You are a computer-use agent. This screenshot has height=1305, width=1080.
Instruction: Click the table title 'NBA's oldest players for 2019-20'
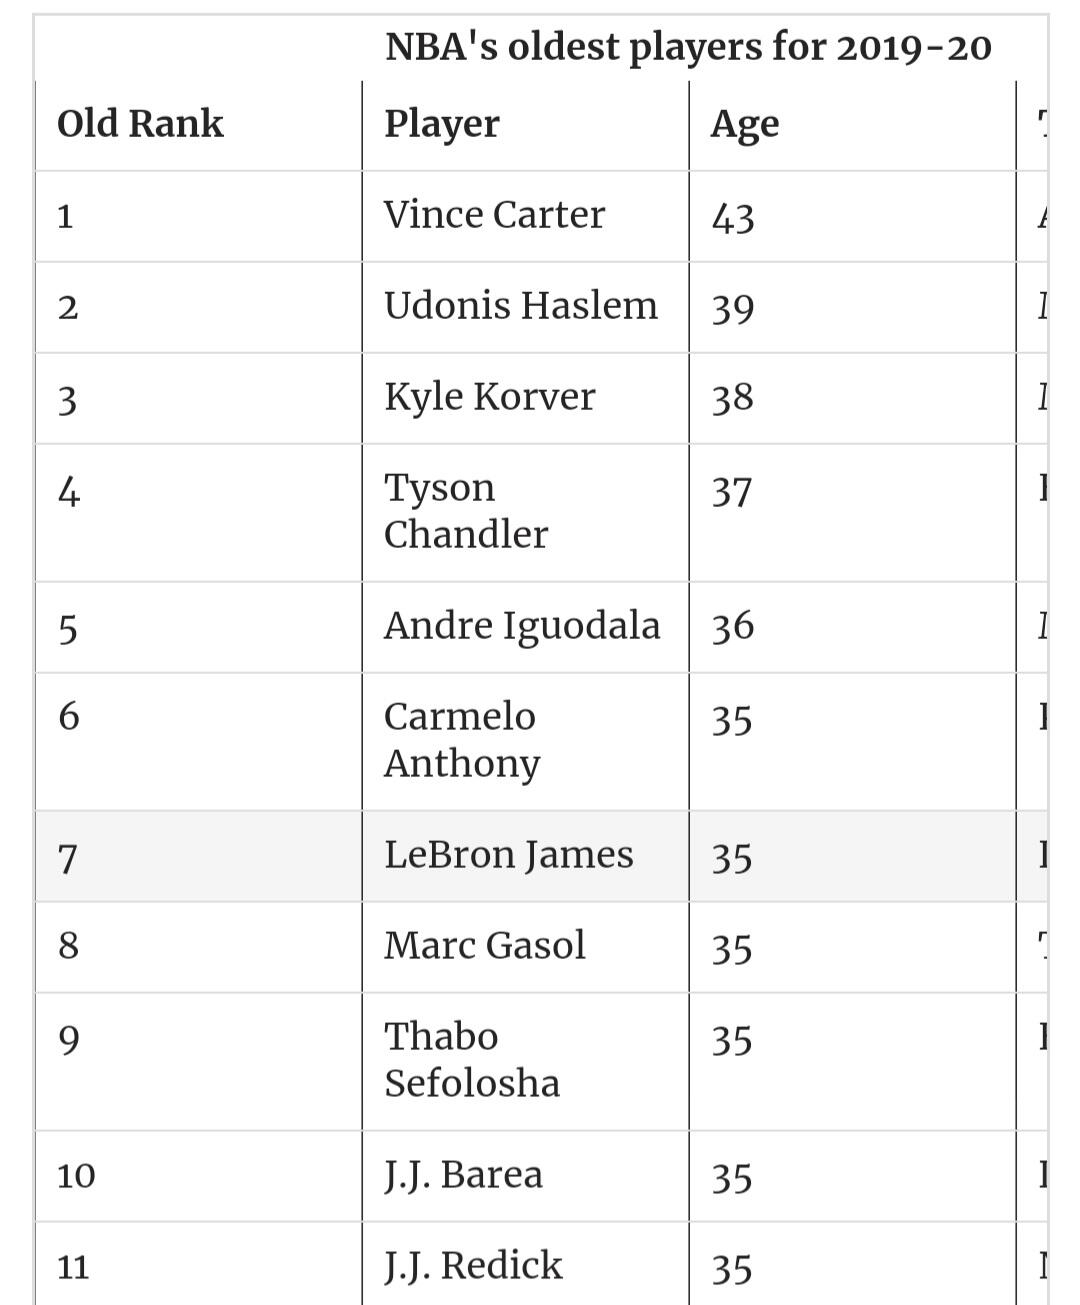pos(688,48)
